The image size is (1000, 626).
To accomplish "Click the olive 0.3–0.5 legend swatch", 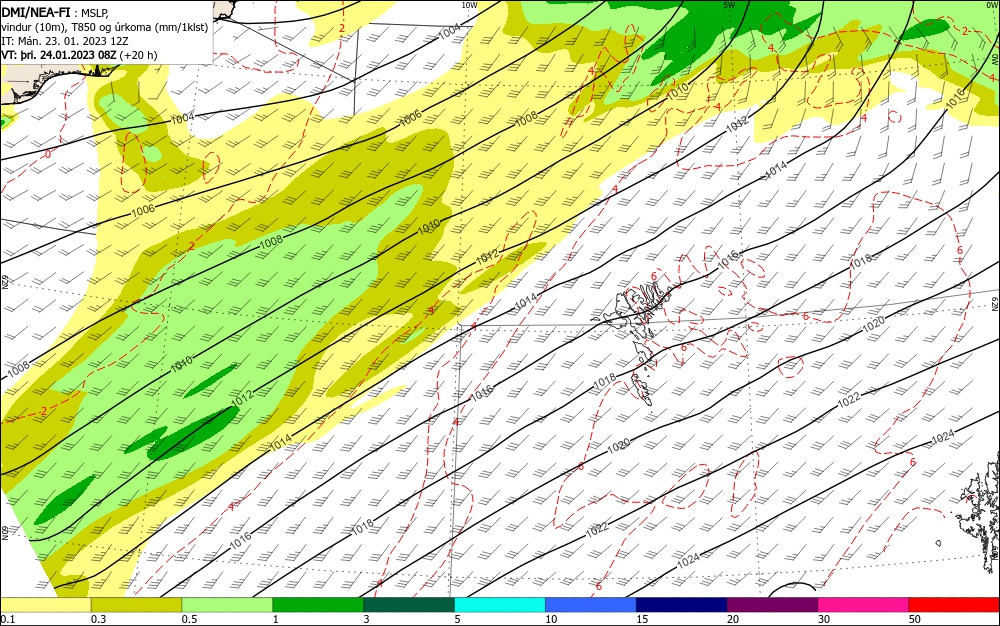I will [136, 605].
